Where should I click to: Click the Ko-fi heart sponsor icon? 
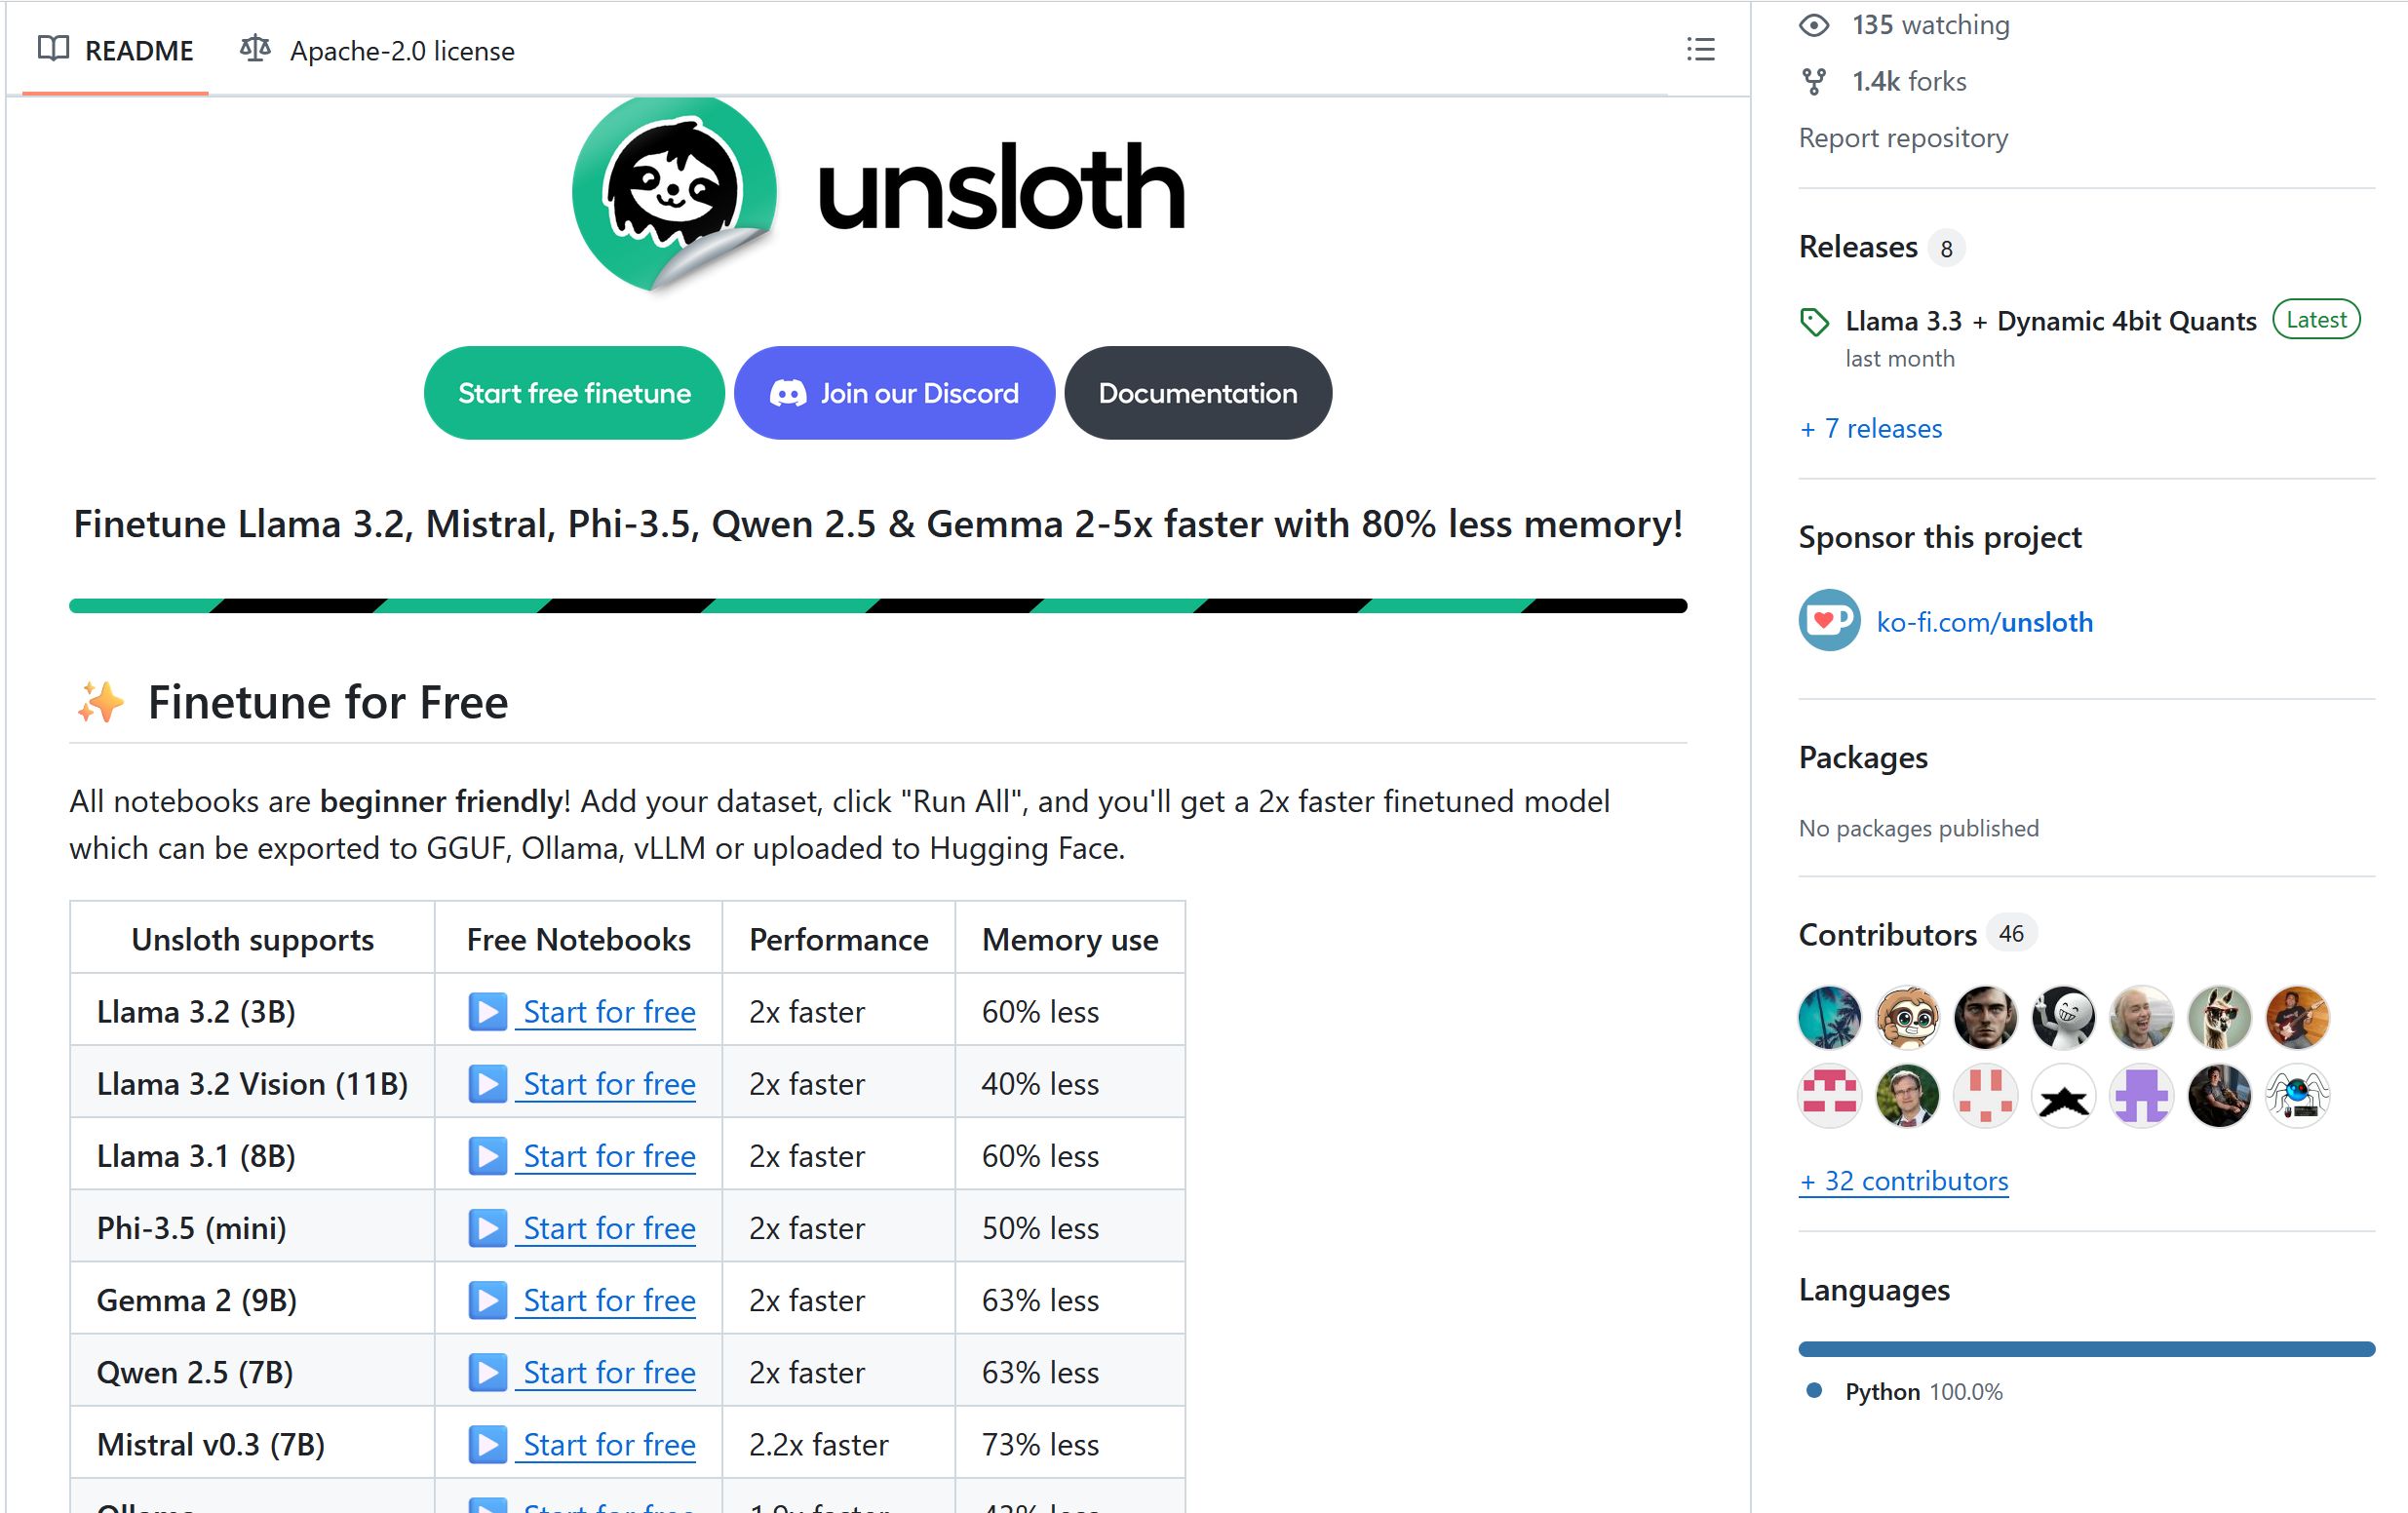[1829, 621]
